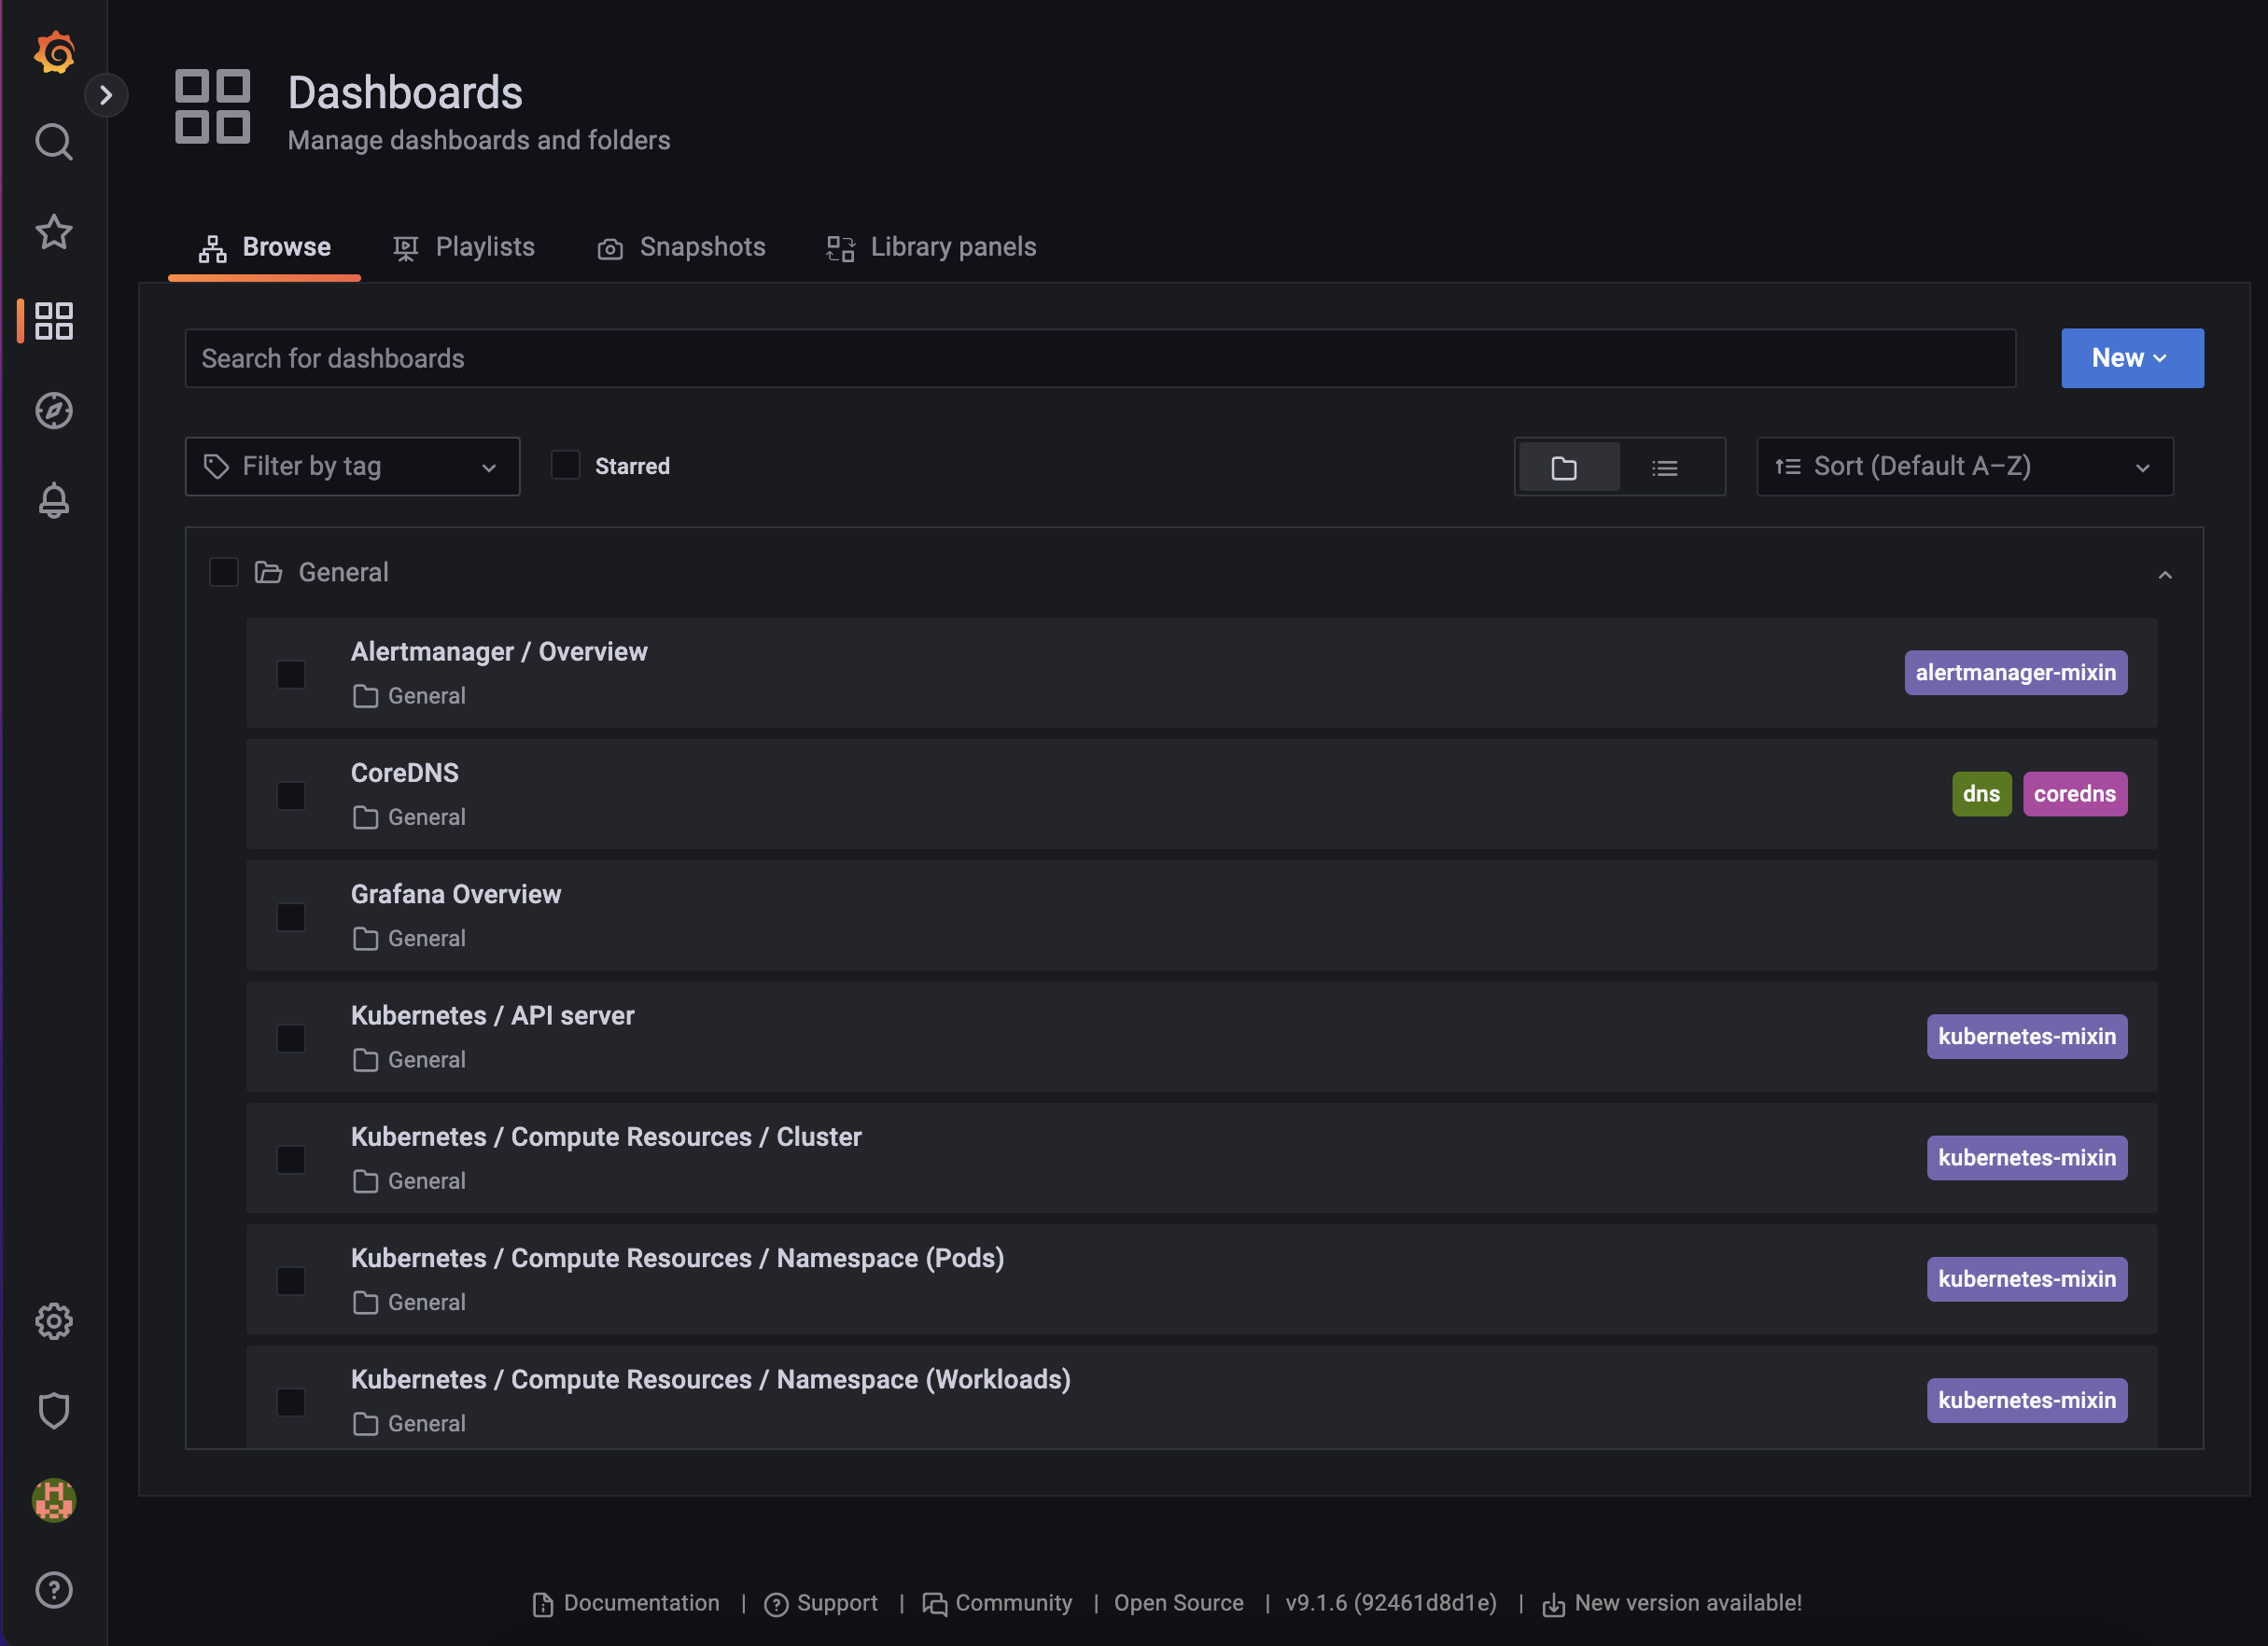Switch to the Playlists tab
Screen dimensions: 2268x1646
tap(464, 247)
